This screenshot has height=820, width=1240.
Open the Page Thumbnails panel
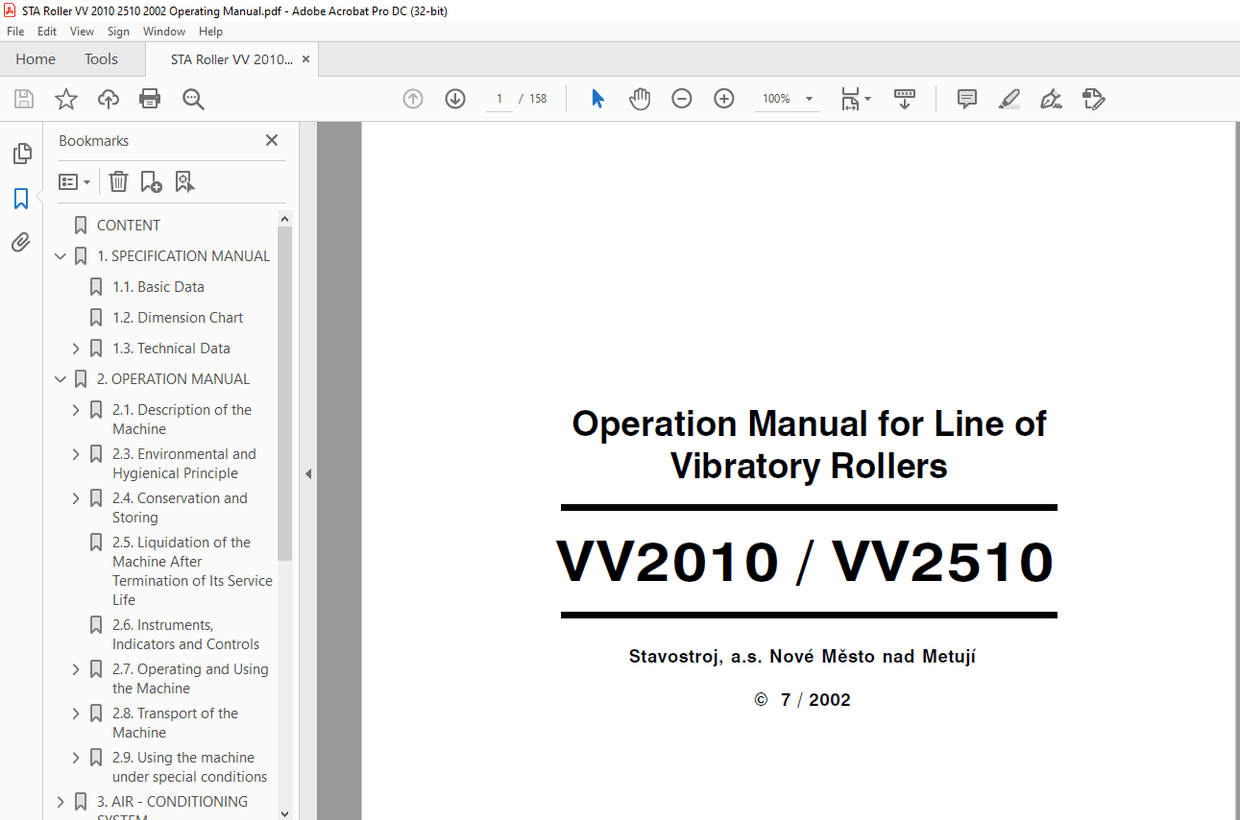[21, 153]
